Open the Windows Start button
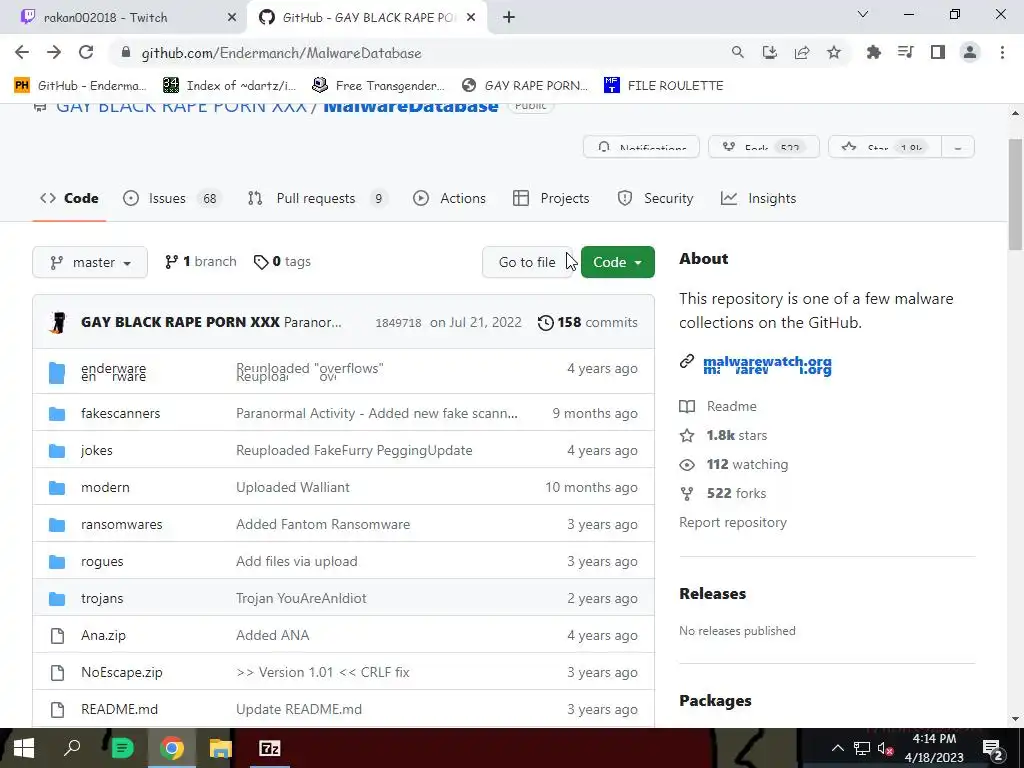Image resolution: width=1024 pixels, height=768 pixels. tap(24, 748)
